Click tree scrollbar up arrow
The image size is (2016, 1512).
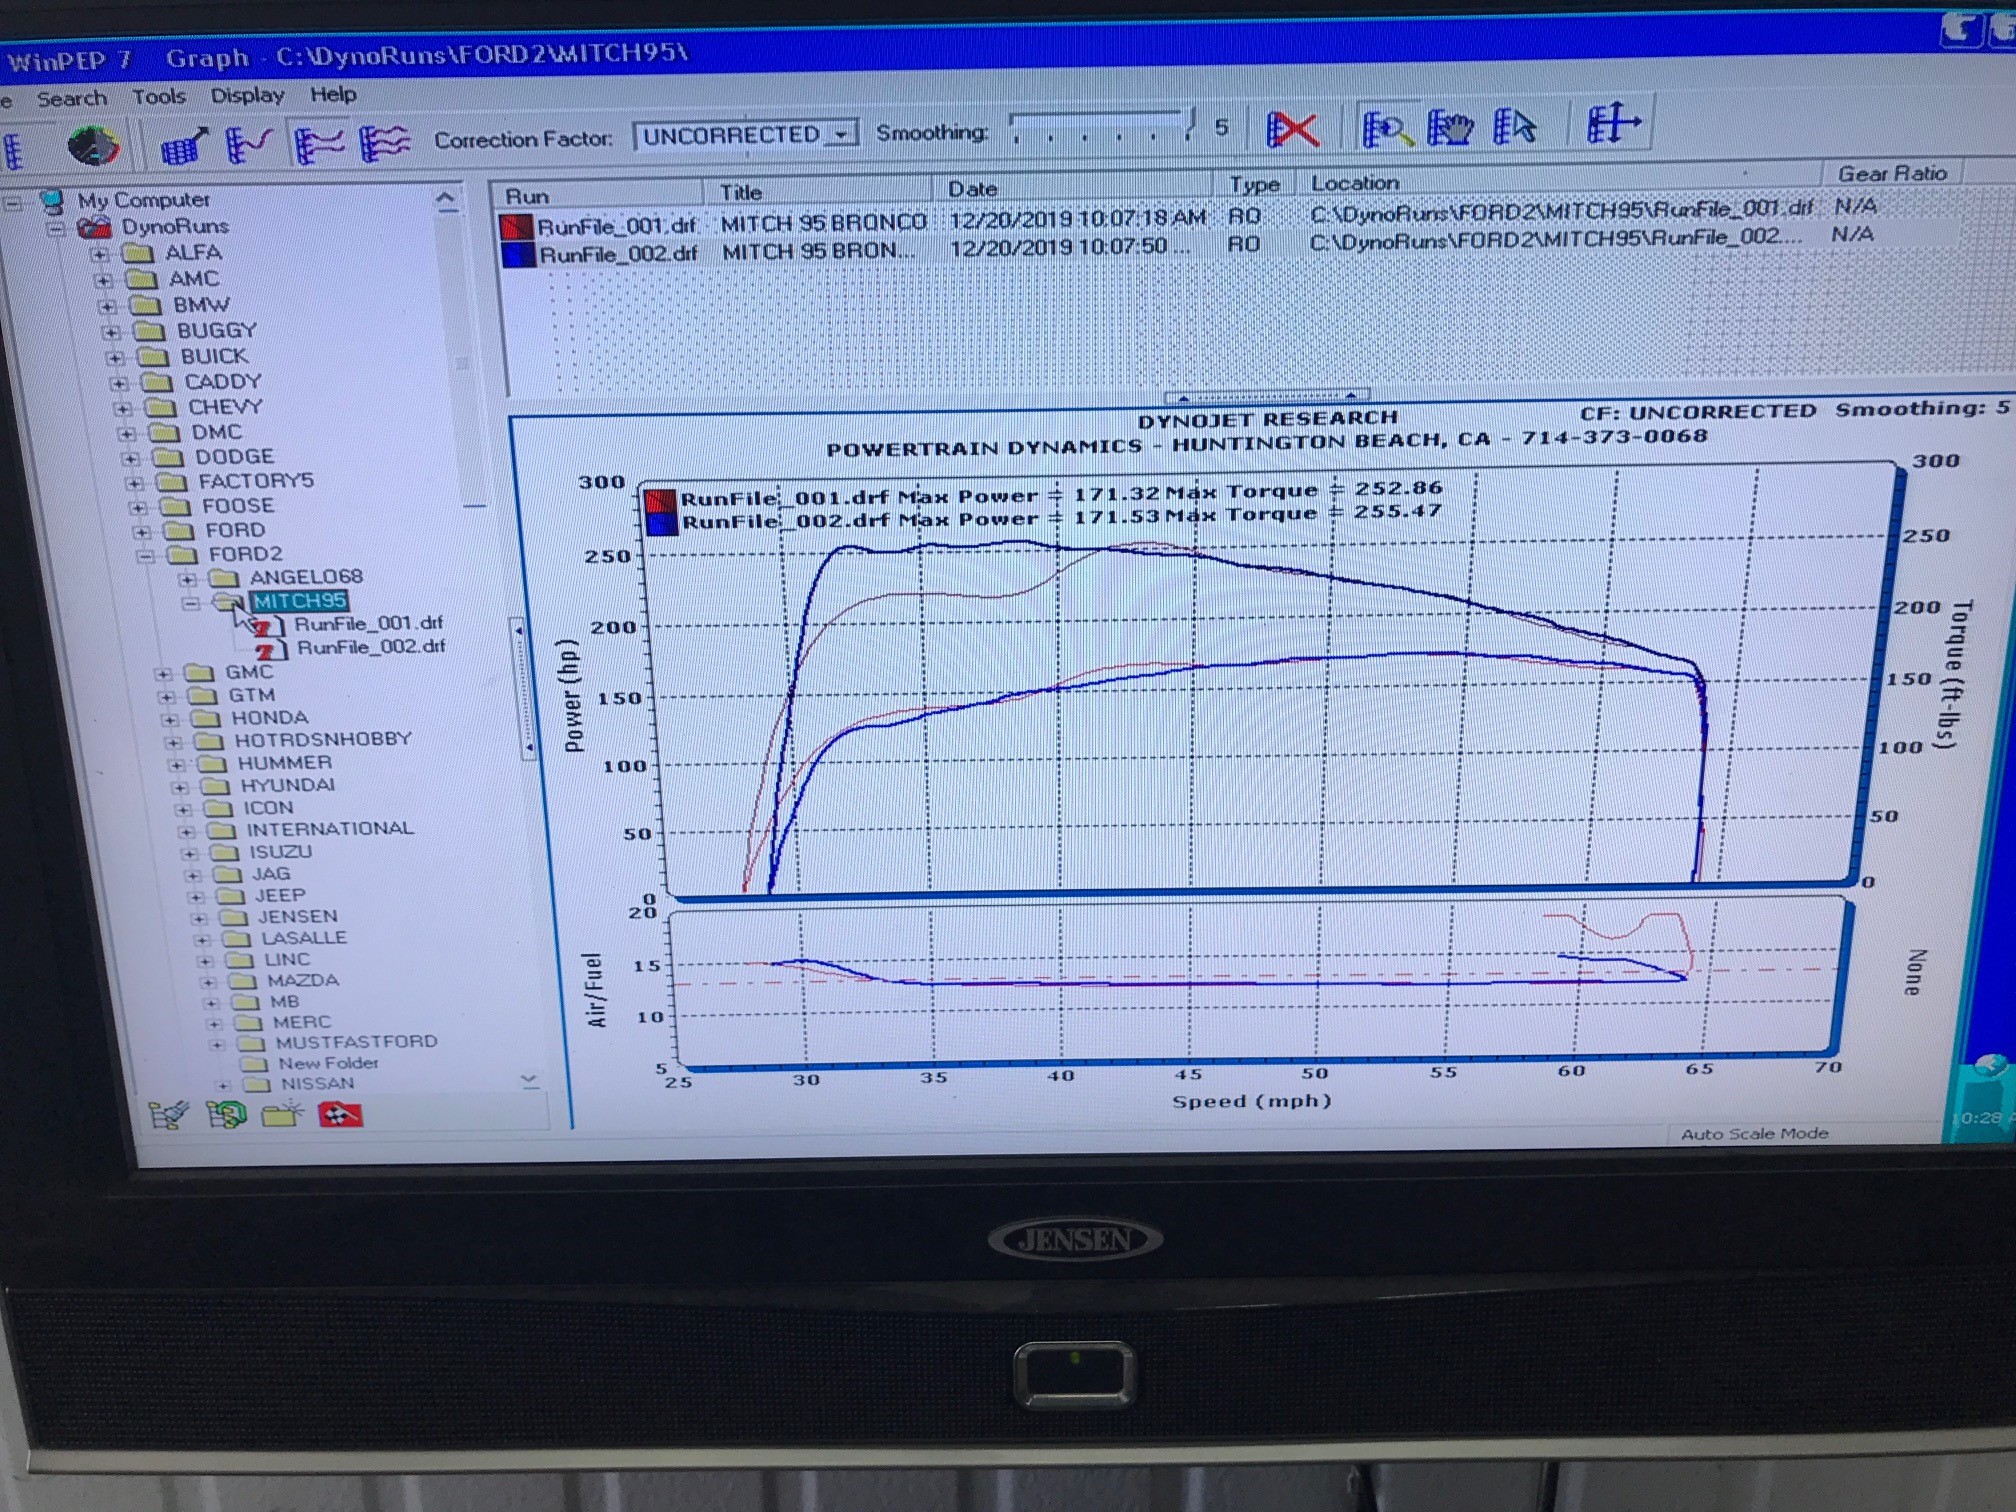[x=446, y=200]
